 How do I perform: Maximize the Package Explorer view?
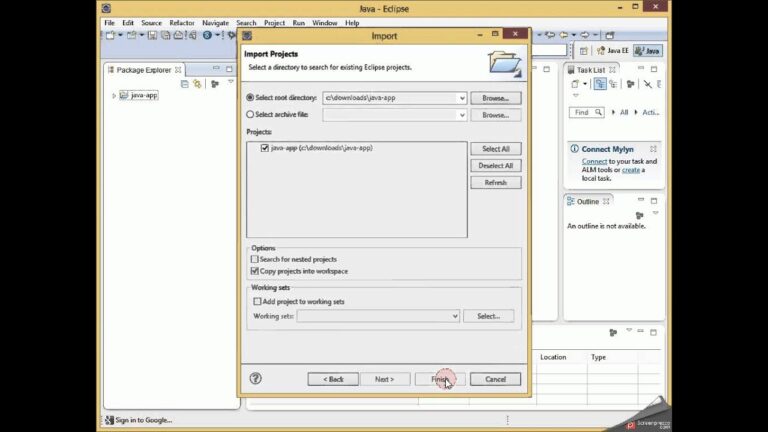tap(229, 69)
